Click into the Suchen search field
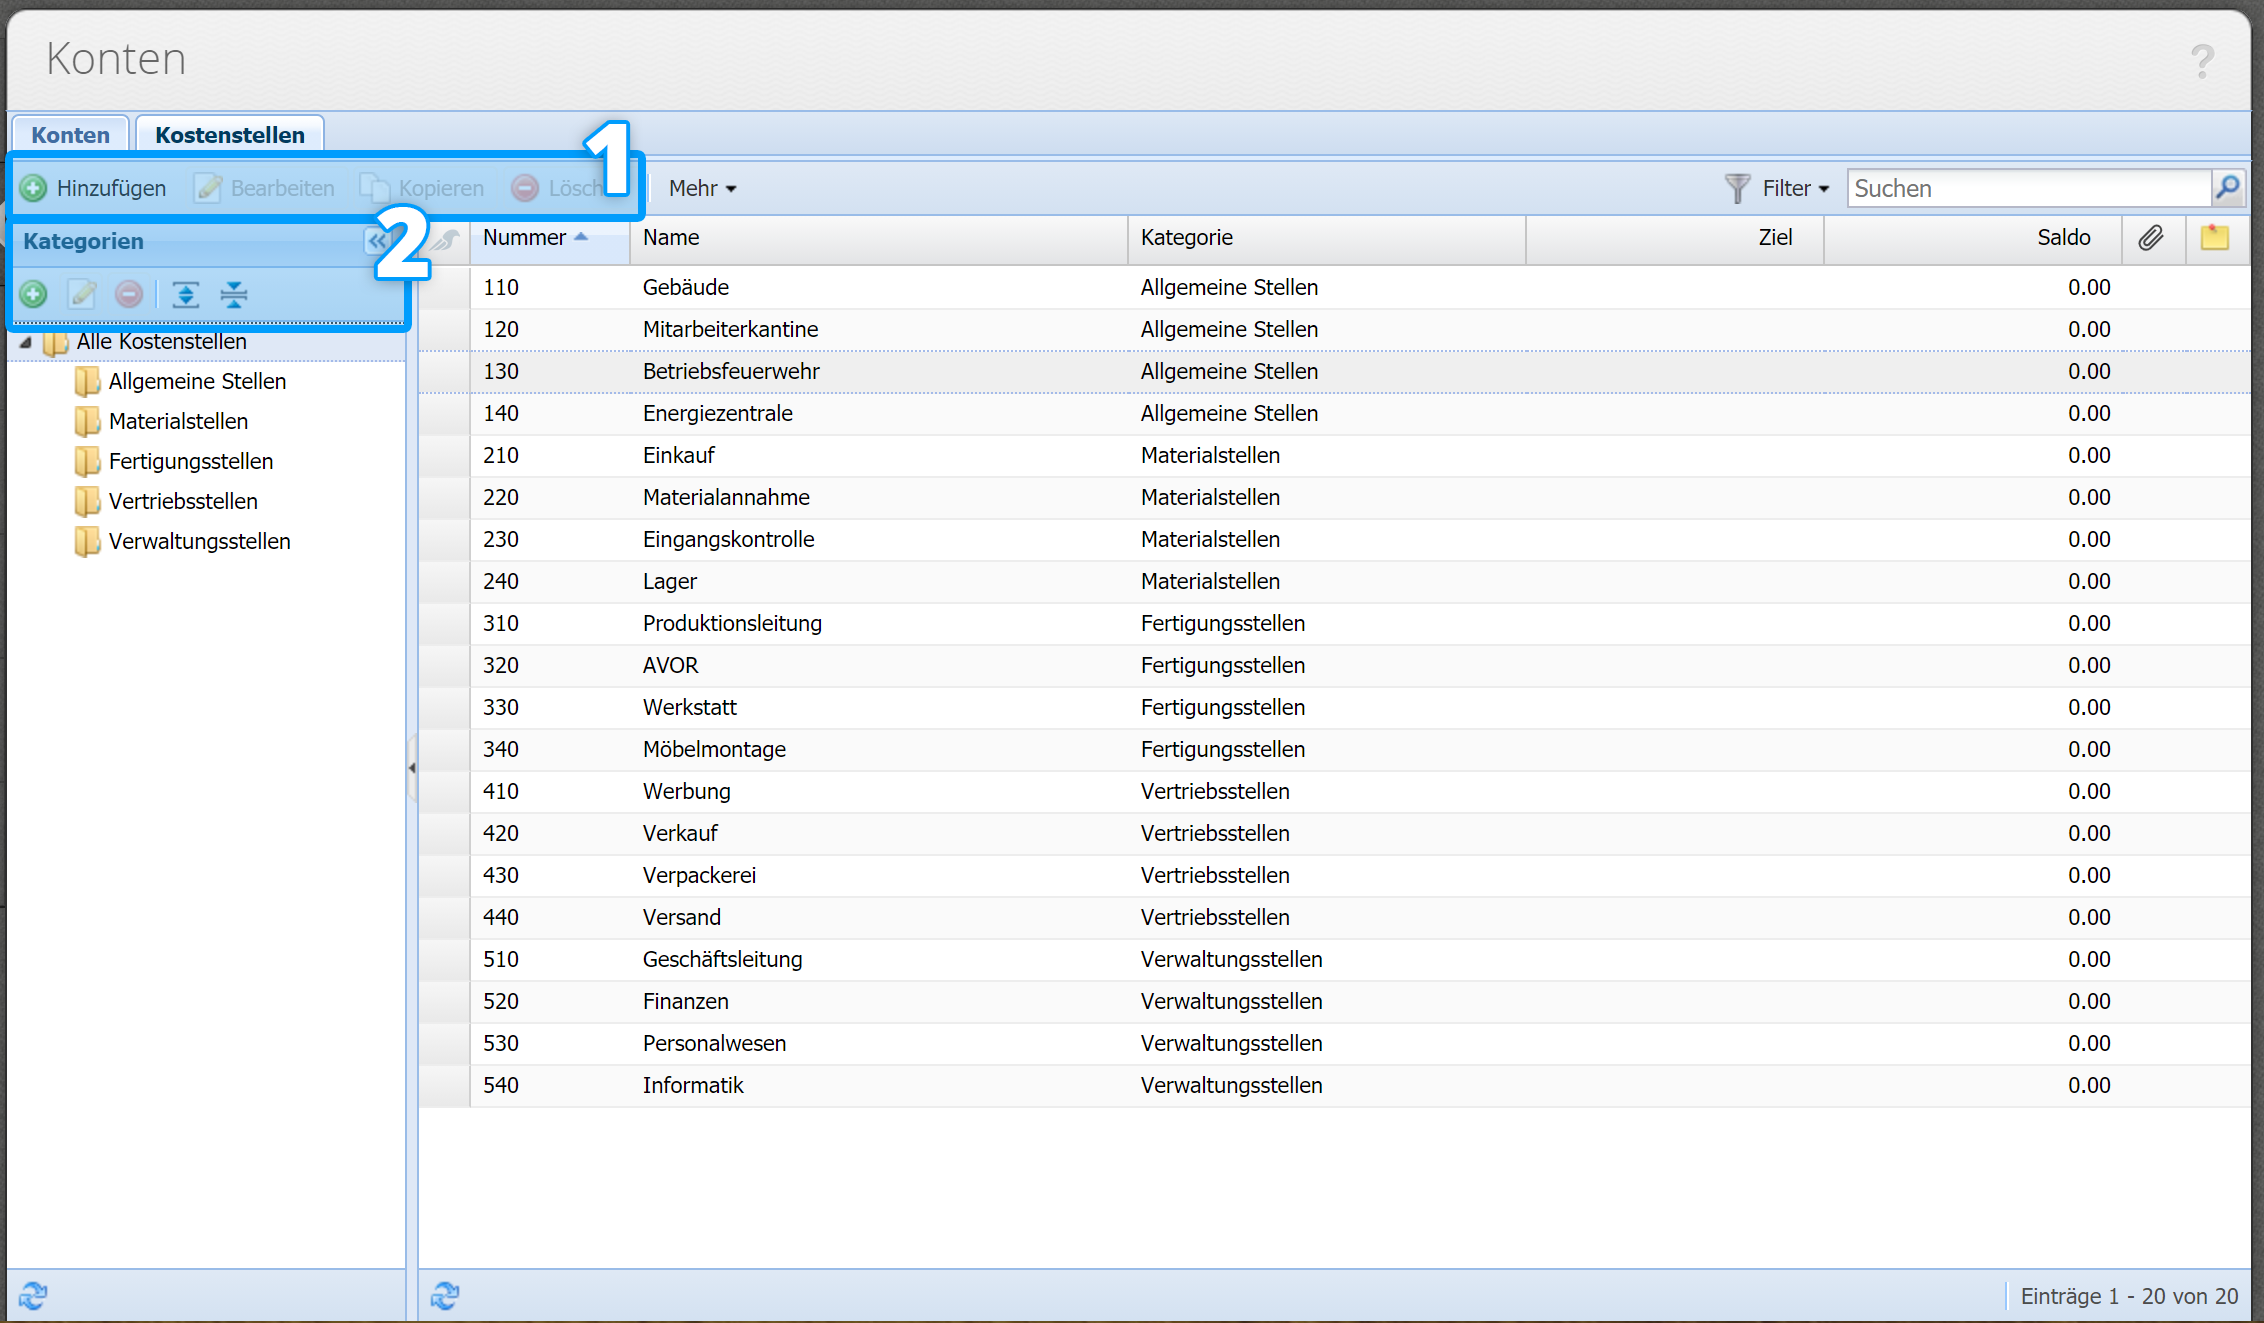This screenshot has width=2264, height=1323. [x=2027, y=188]
